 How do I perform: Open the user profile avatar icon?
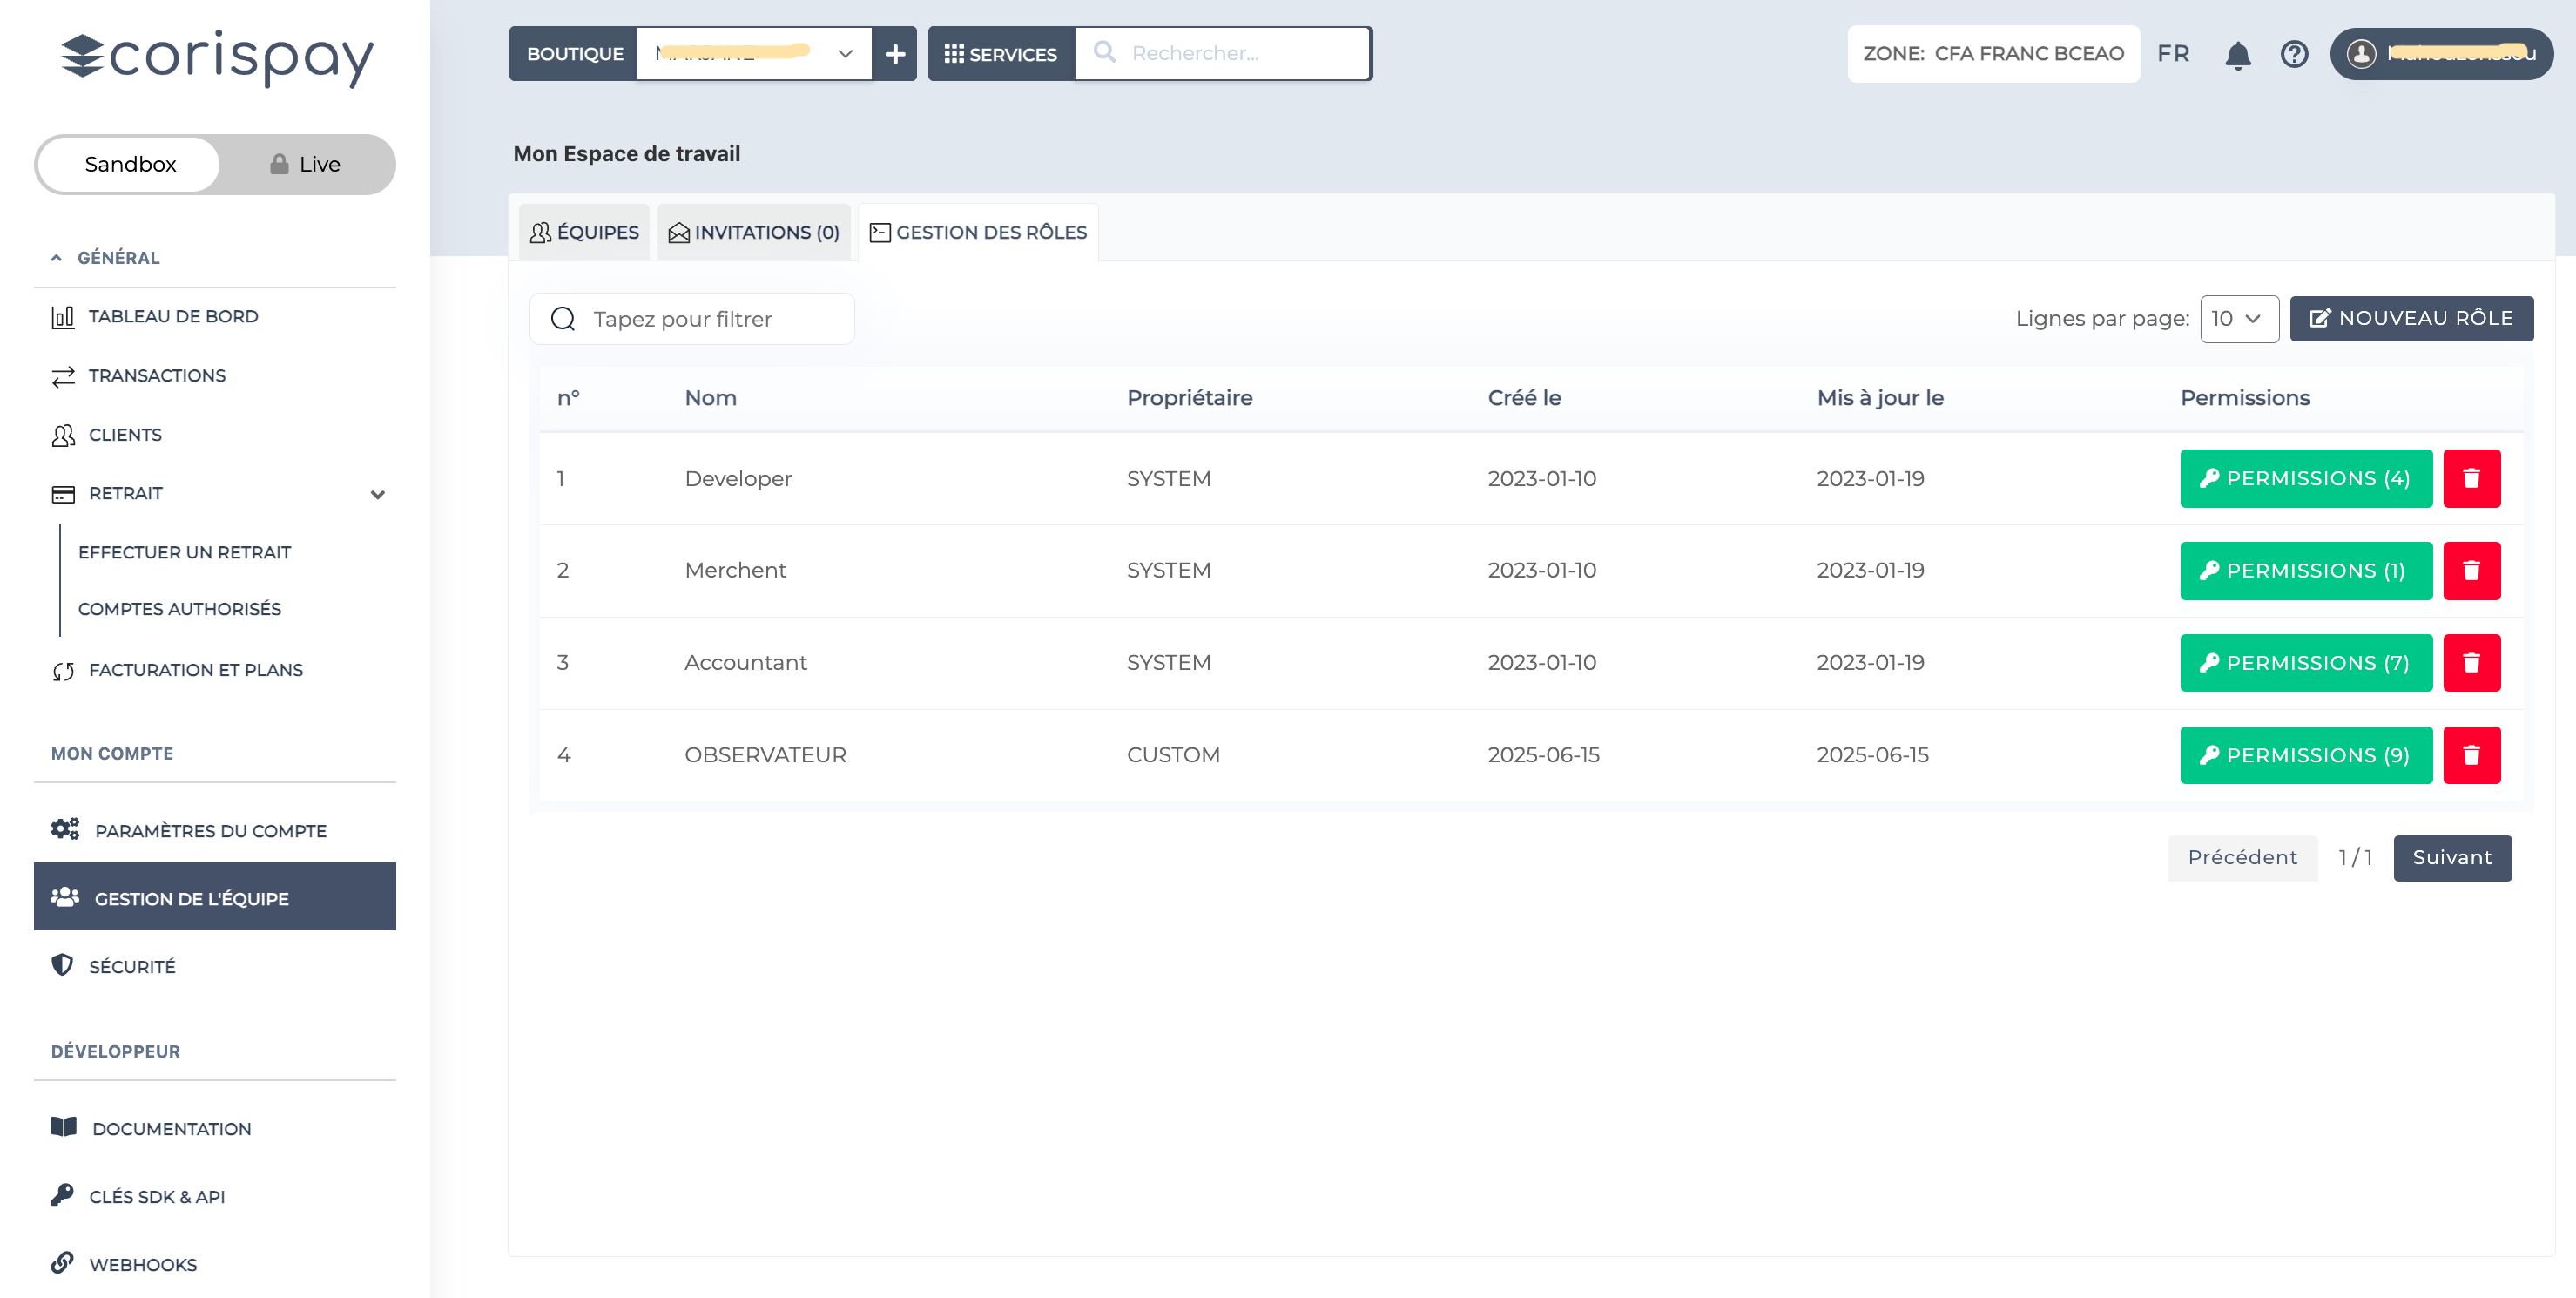(2362, 54)
